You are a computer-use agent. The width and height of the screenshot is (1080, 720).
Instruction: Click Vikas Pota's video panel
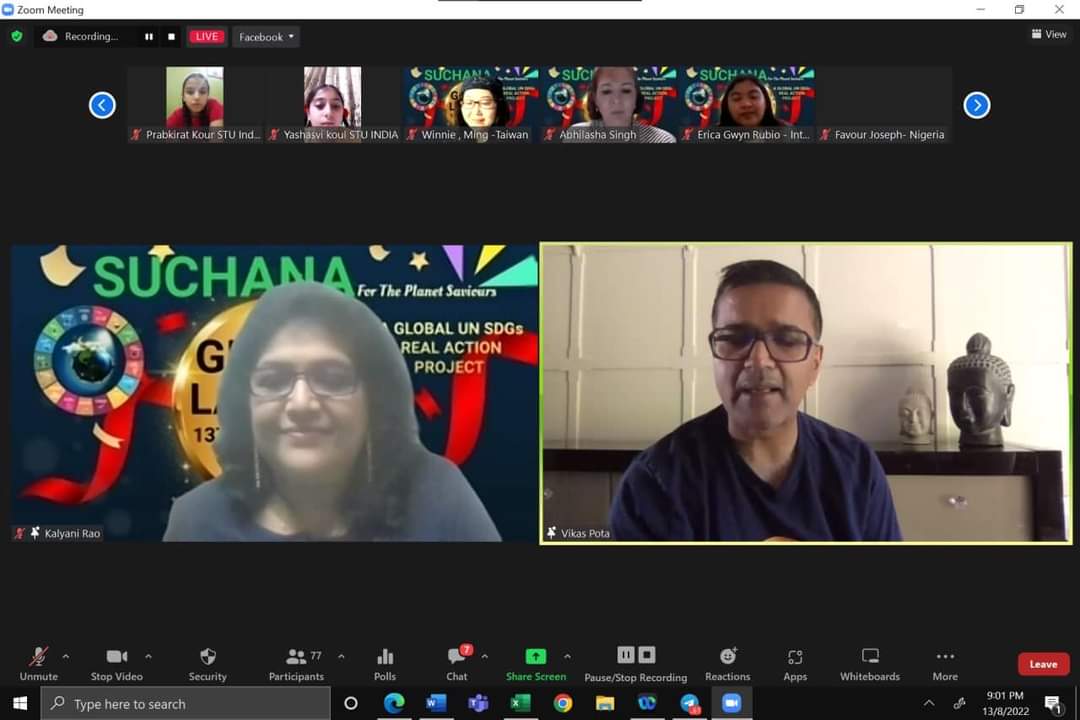[806, 393]
